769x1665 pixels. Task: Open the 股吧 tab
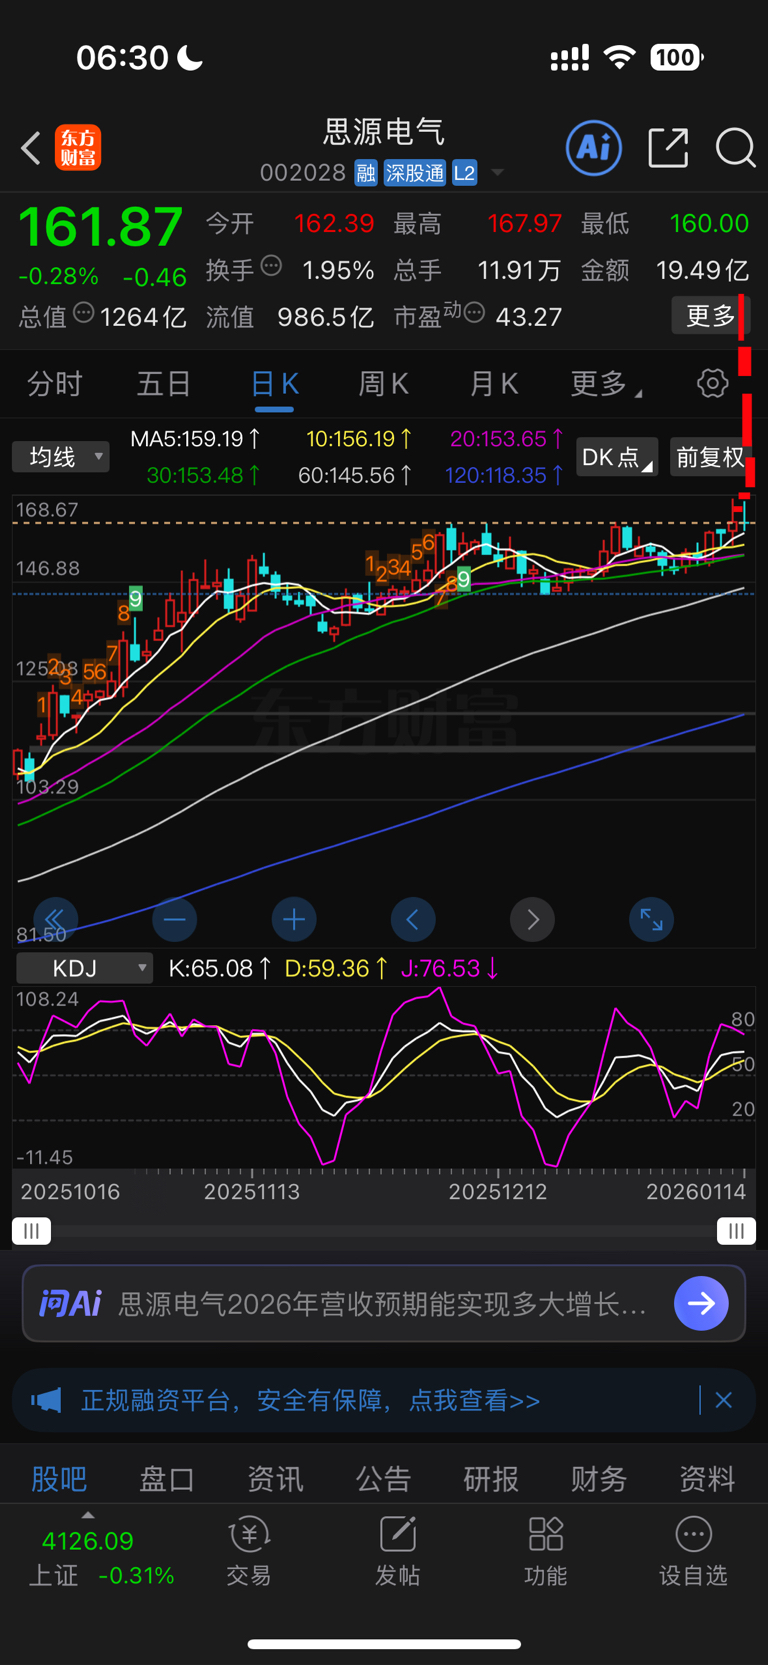[x=59, y=1478]
